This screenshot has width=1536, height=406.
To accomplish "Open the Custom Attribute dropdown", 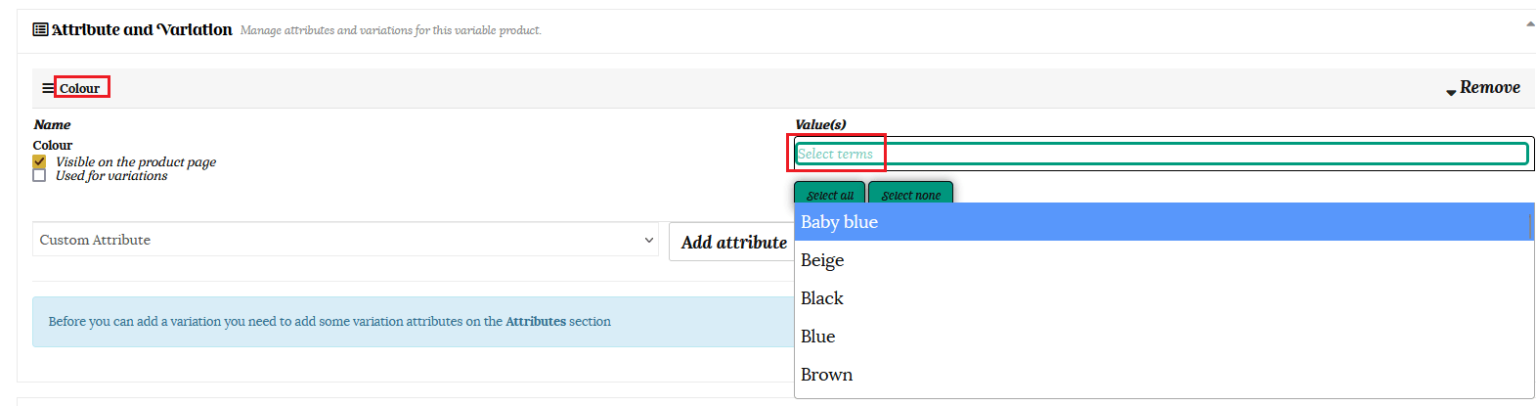I will pos(346,240).
